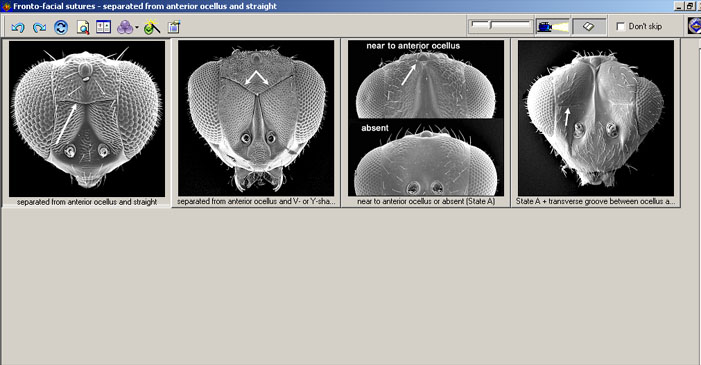
Task: Open the magnifier page search icon
Action: tap(83, 27)
